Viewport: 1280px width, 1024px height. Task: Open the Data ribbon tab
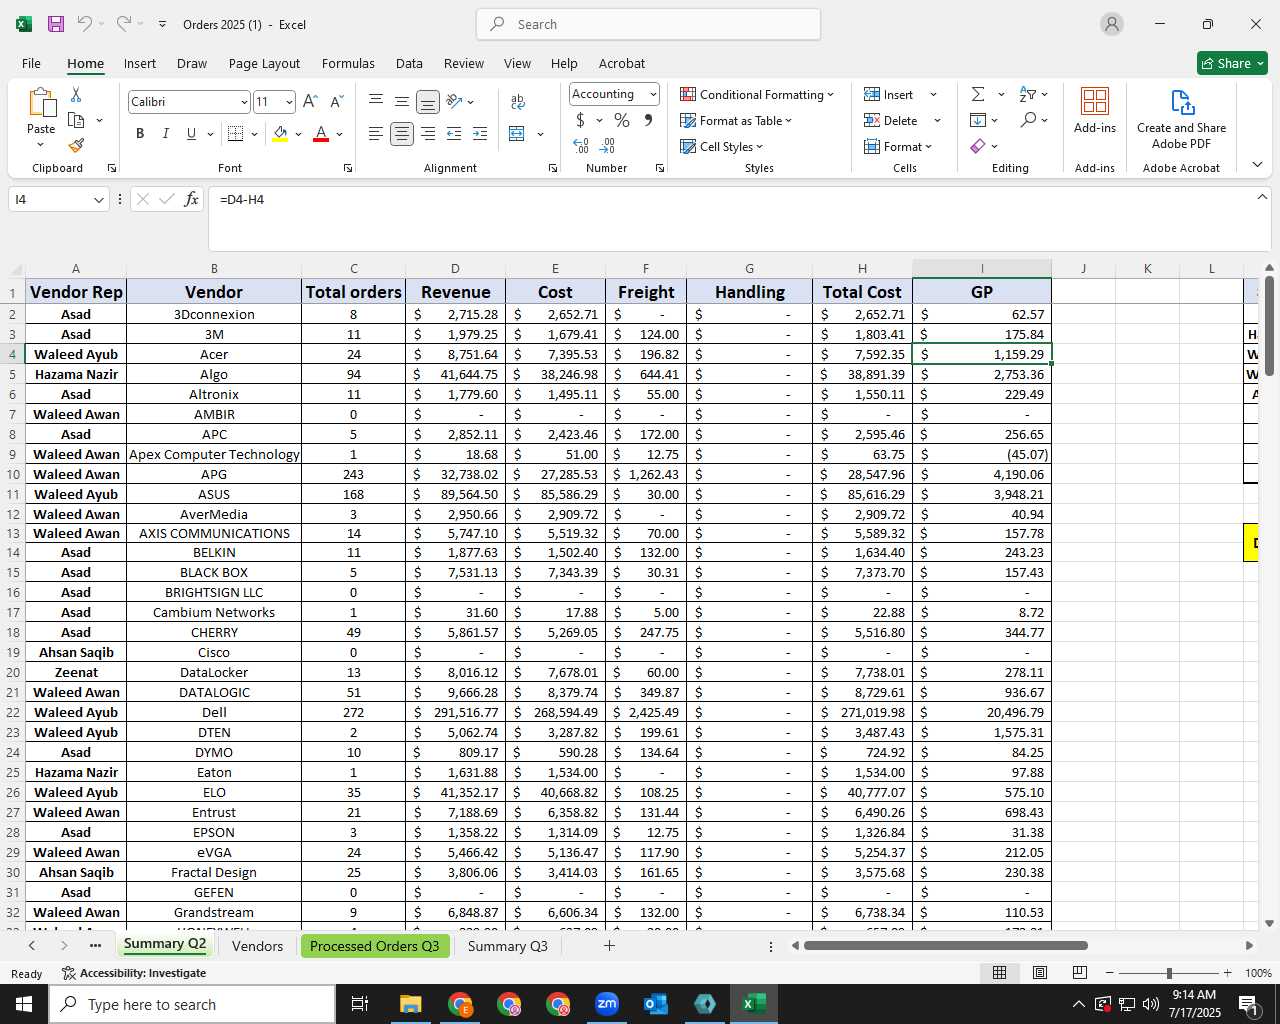coord(409,63)
